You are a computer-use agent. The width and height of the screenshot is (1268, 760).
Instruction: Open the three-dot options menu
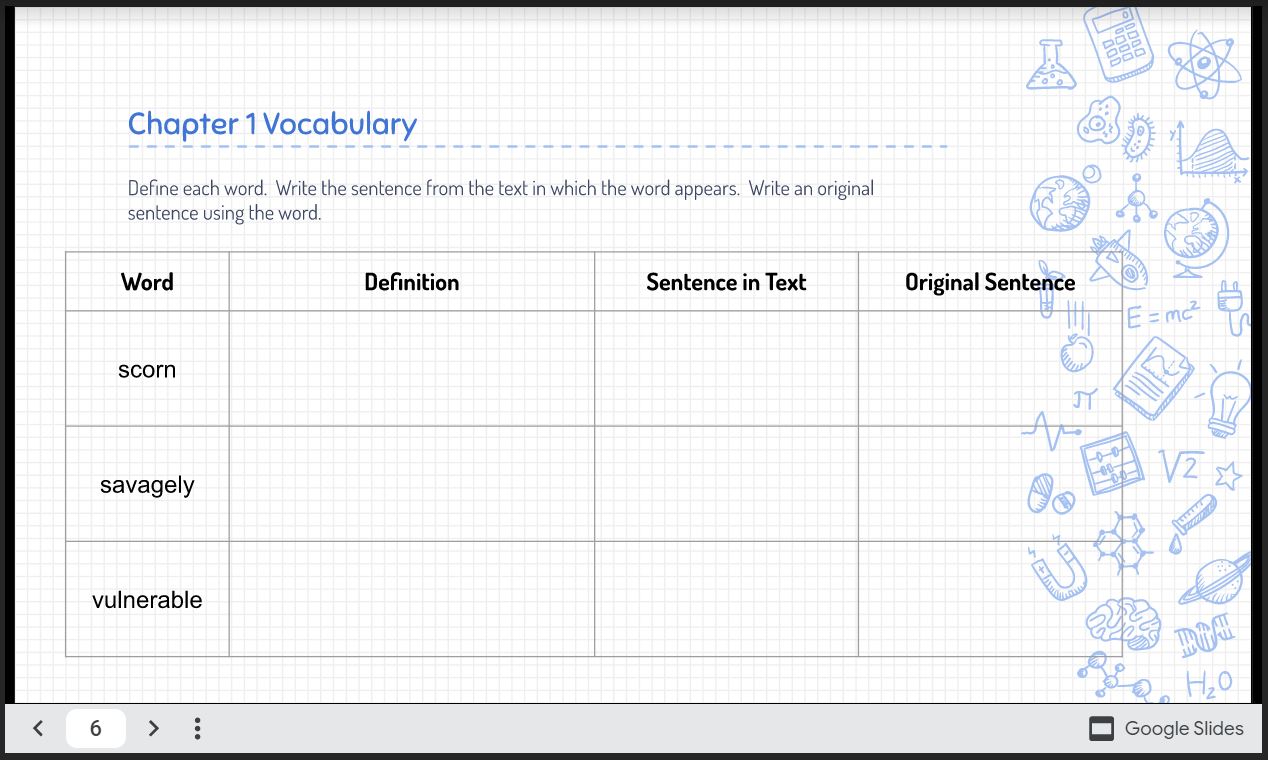click(x=197, y=728)
